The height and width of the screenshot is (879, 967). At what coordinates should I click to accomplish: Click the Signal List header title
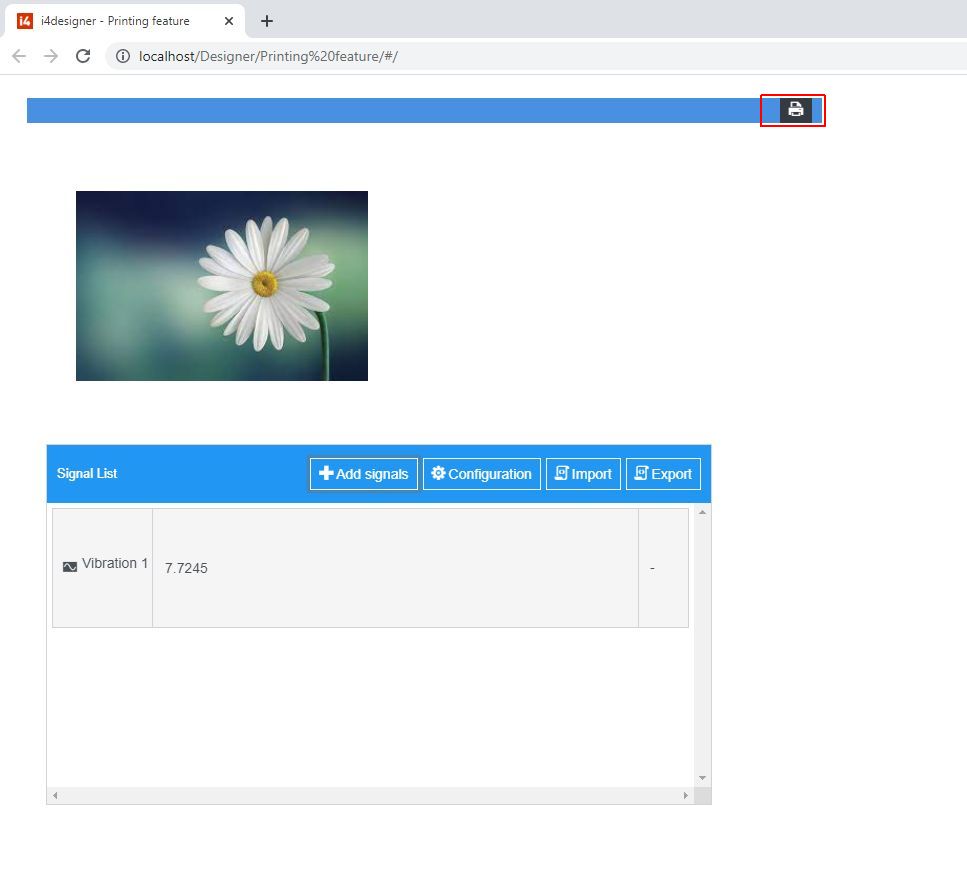click(87, 473)
